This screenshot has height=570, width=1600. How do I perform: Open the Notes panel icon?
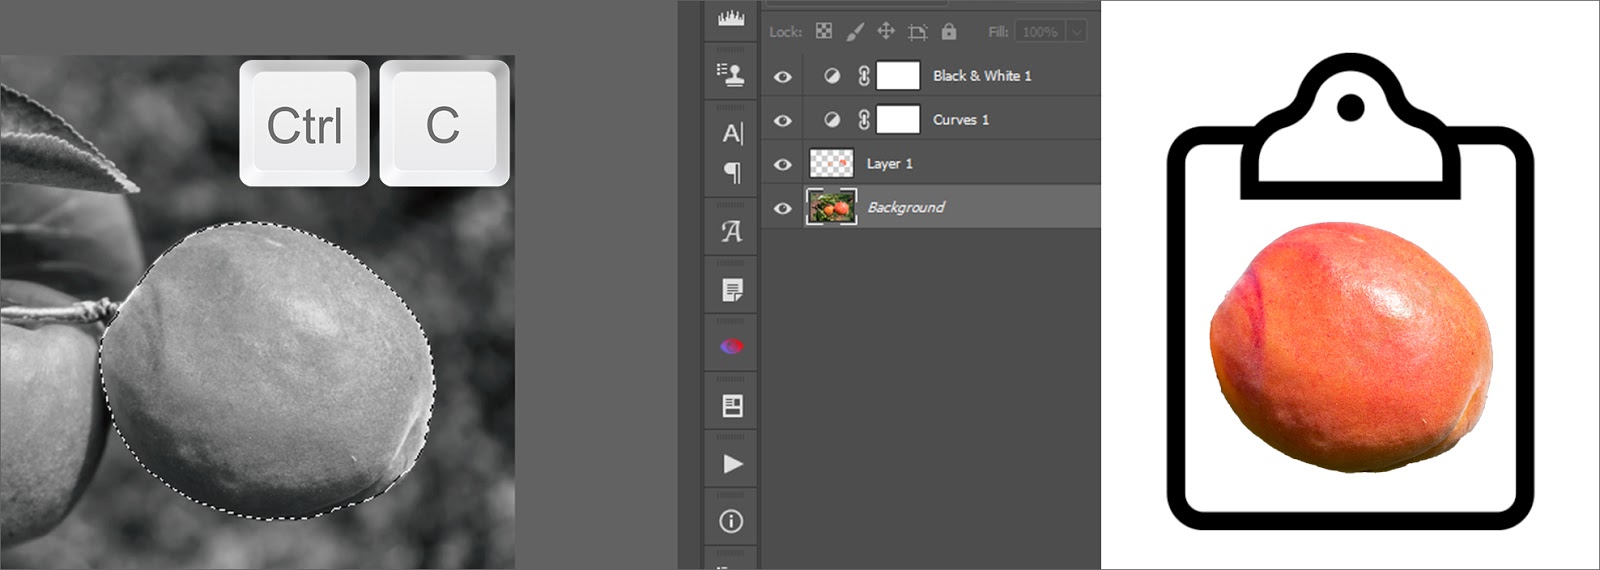point(732,290)
